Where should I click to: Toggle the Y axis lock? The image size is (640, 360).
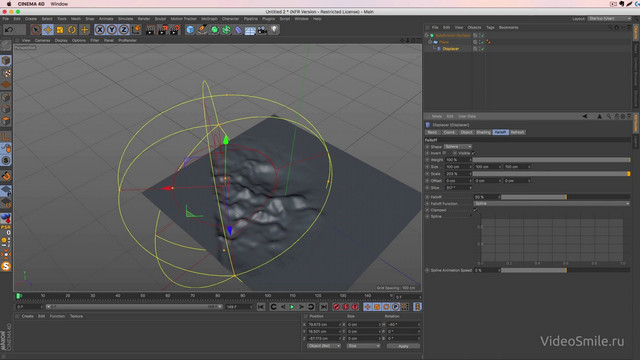[x=111, y=30]
